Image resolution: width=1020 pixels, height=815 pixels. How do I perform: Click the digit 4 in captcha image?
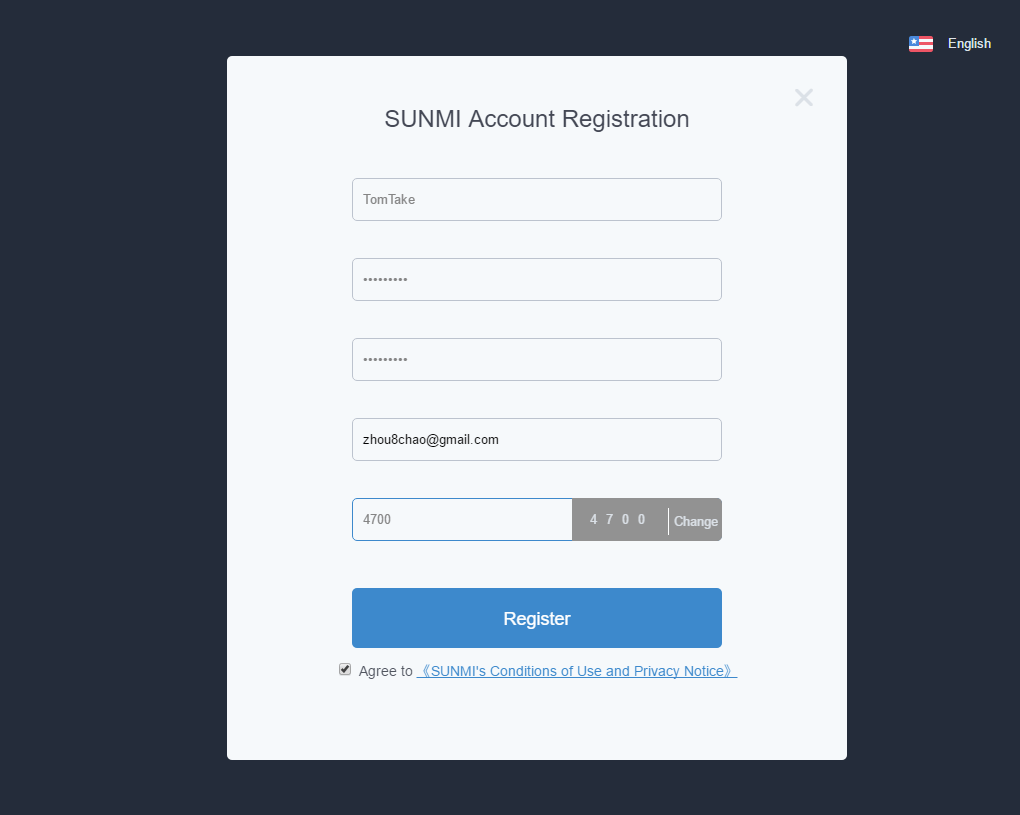593,519
